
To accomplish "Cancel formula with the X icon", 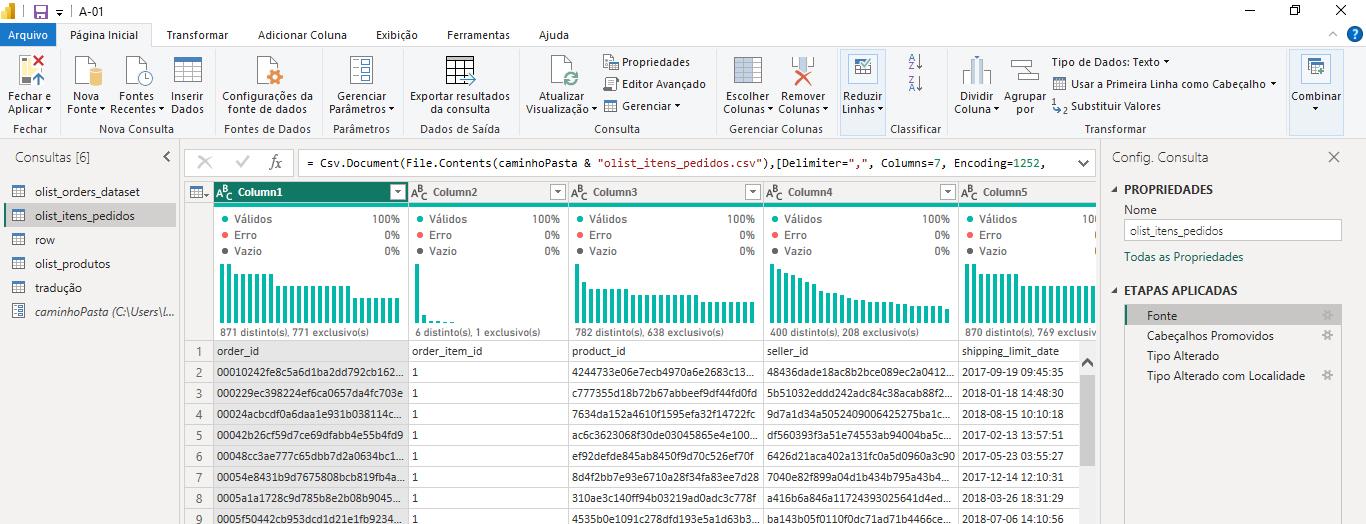I will point(205,162).
